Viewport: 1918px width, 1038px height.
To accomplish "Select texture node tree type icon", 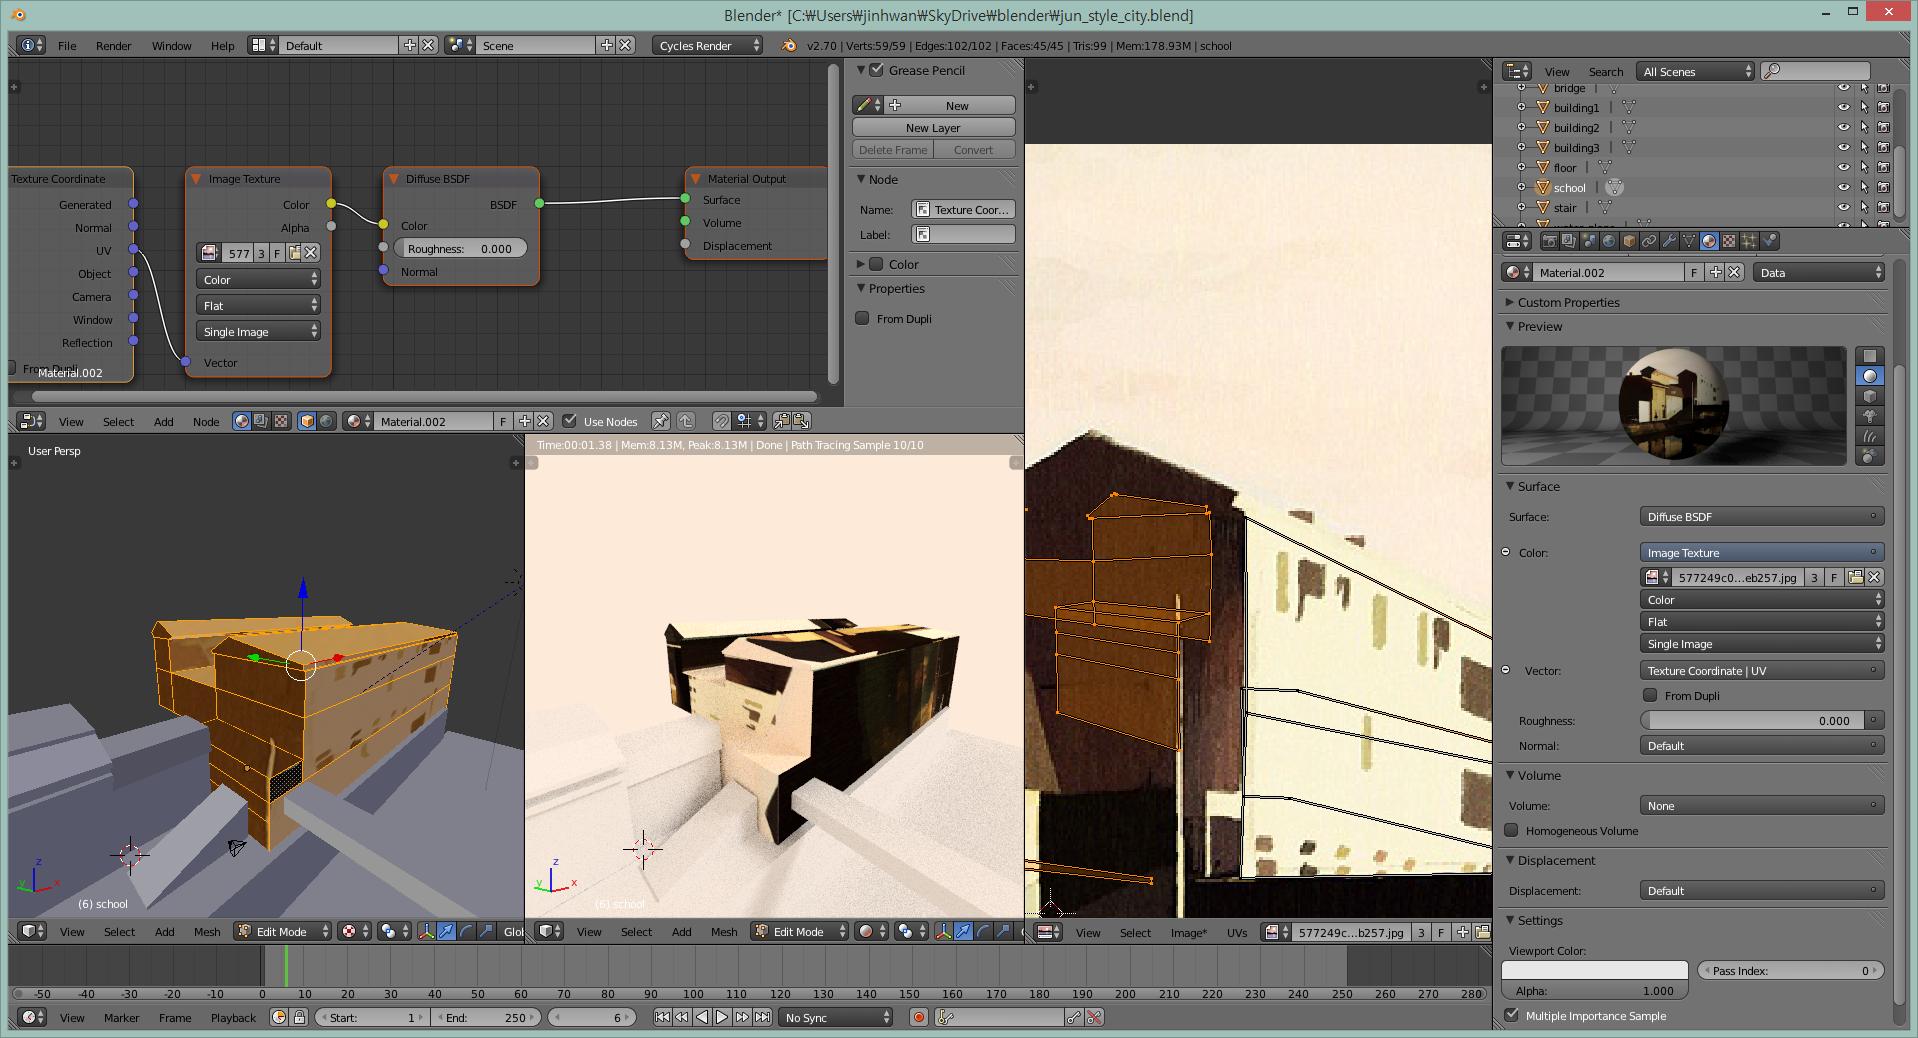I will [281, 421].
